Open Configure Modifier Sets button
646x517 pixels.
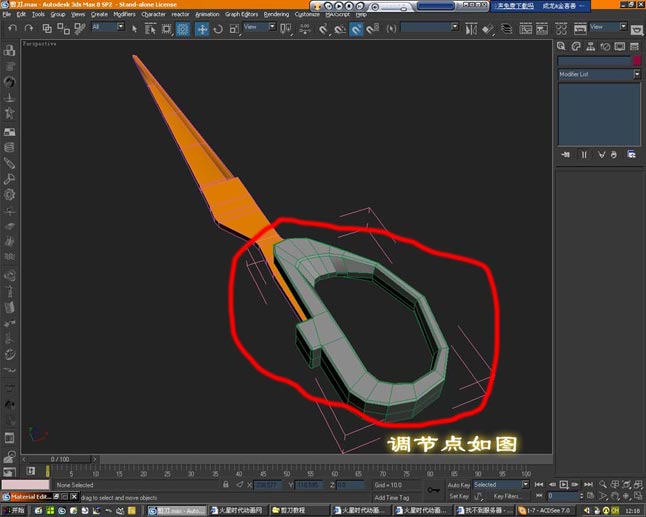632,154
